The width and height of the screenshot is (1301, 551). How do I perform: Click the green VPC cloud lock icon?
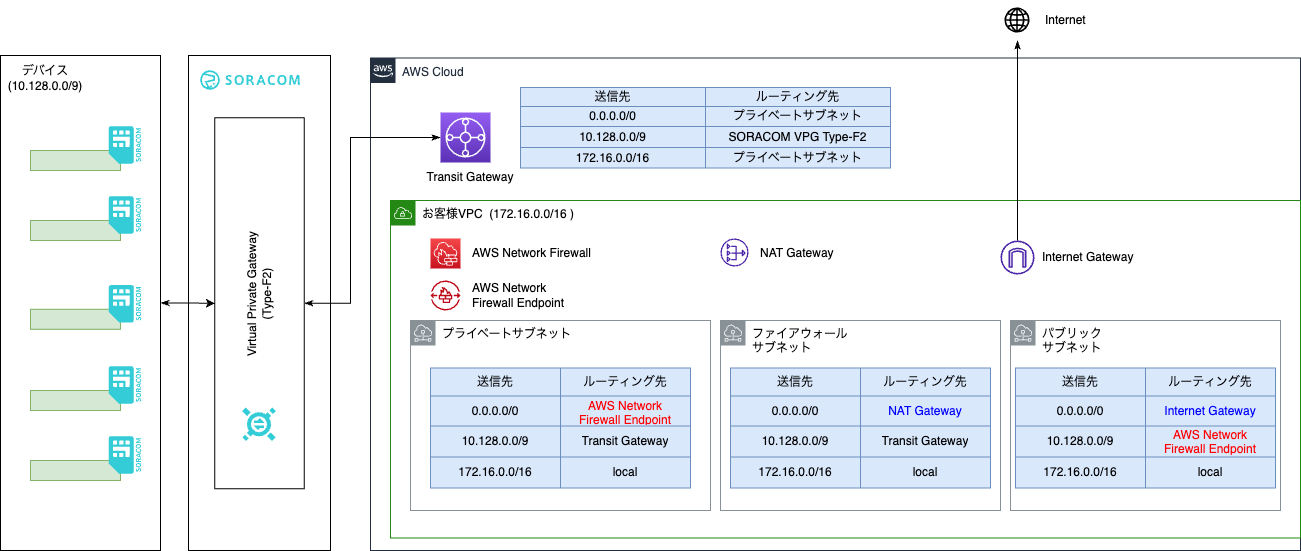tap(402, 213)
